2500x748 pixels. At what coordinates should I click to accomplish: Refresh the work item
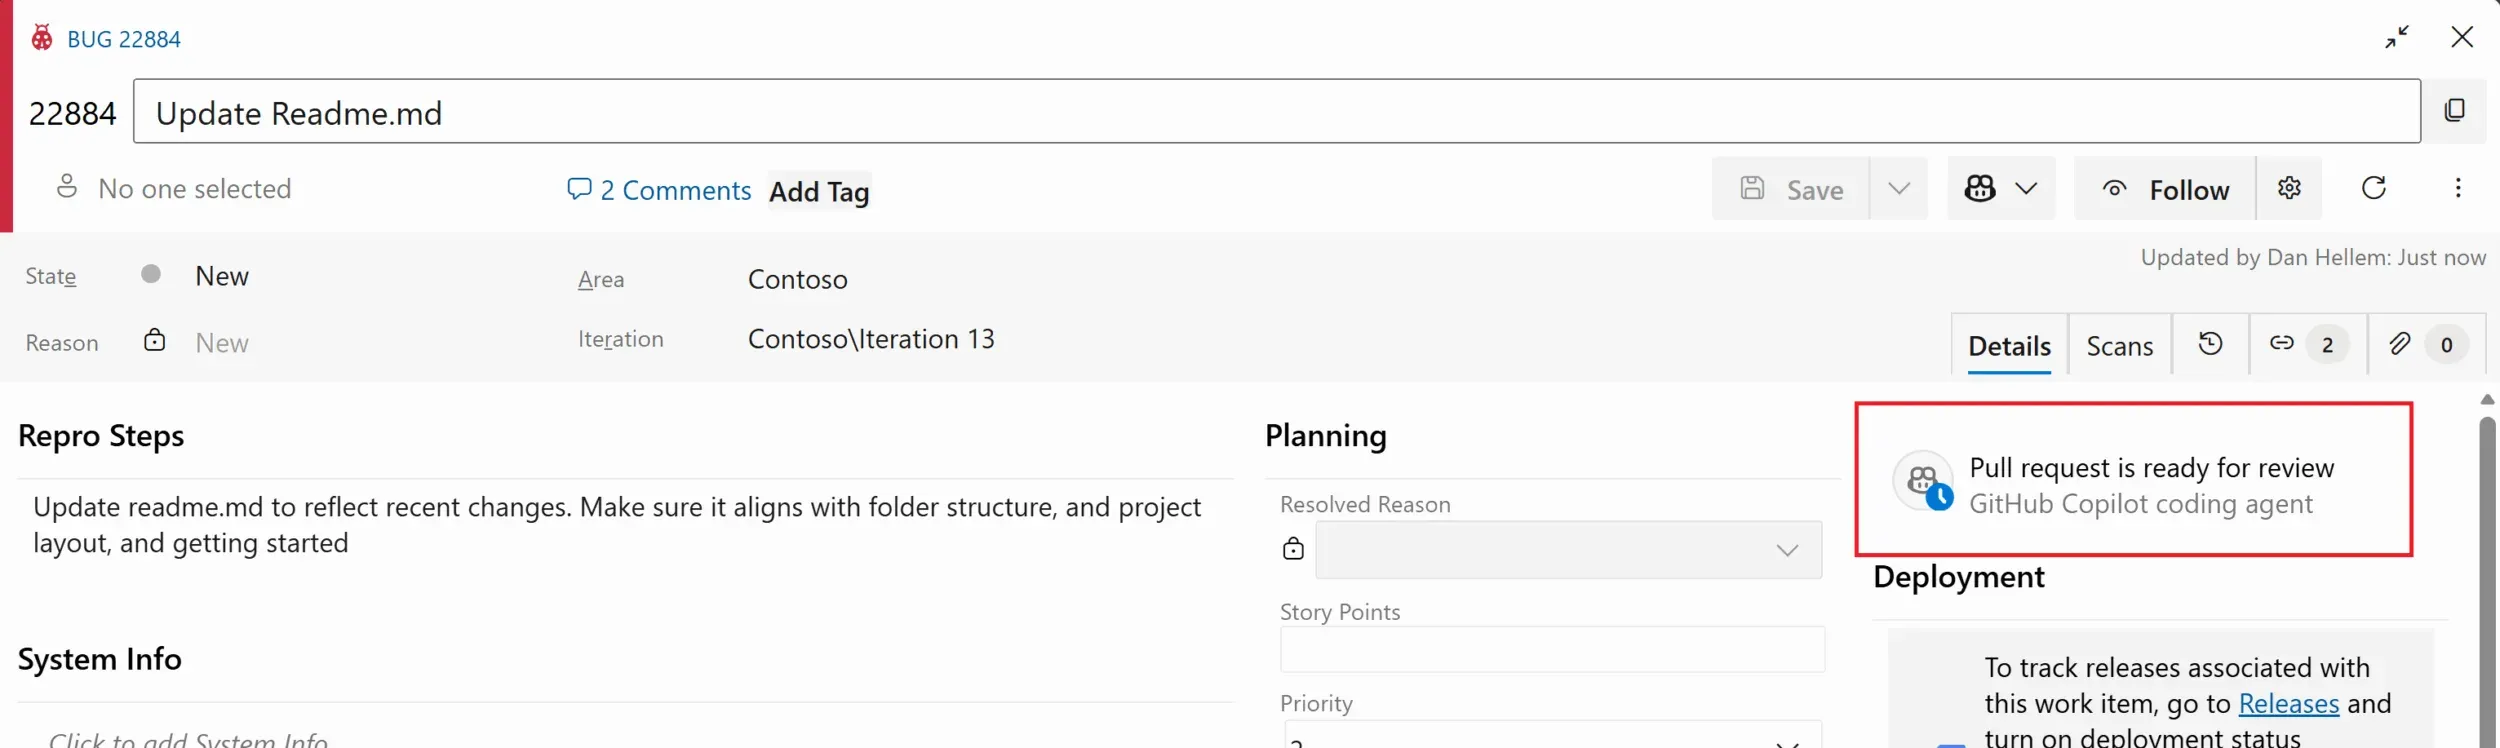click(x=2374, y=188)
